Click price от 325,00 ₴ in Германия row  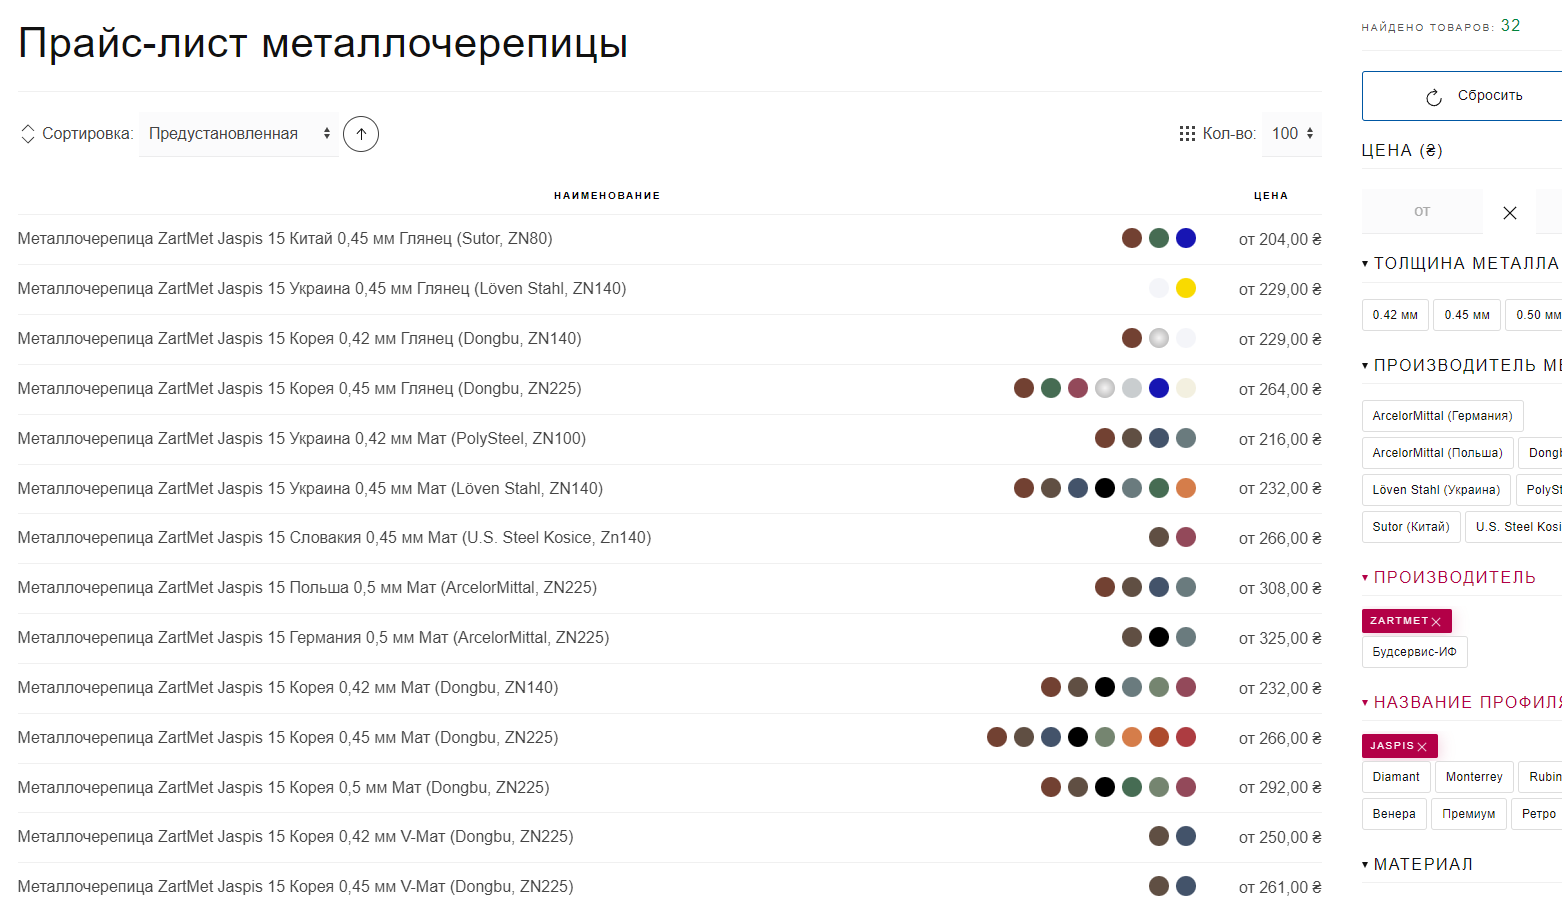tap(1280, 638)
